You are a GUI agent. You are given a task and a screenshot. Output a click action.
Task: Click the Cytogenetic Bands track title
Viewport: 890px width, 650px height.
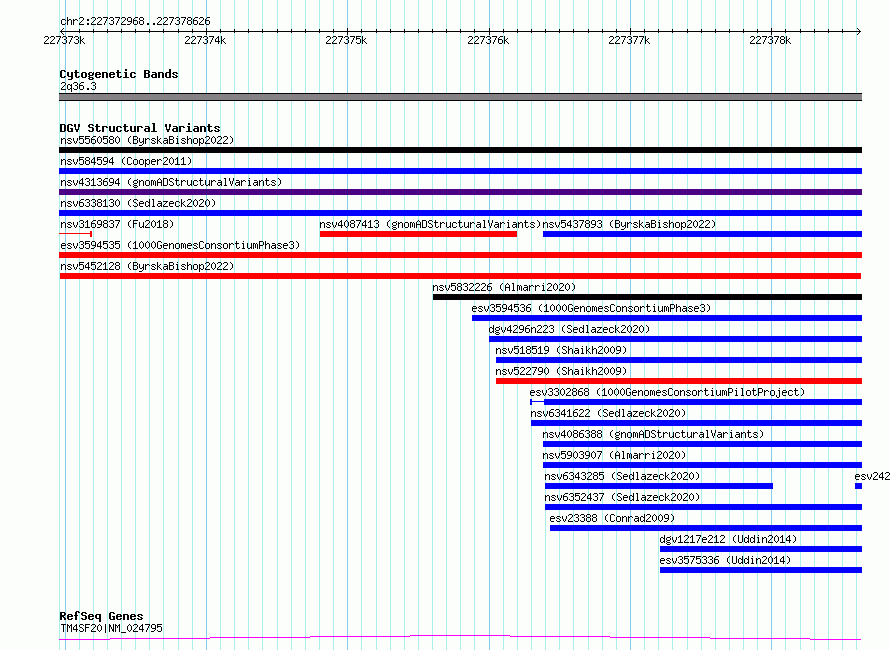119,74
